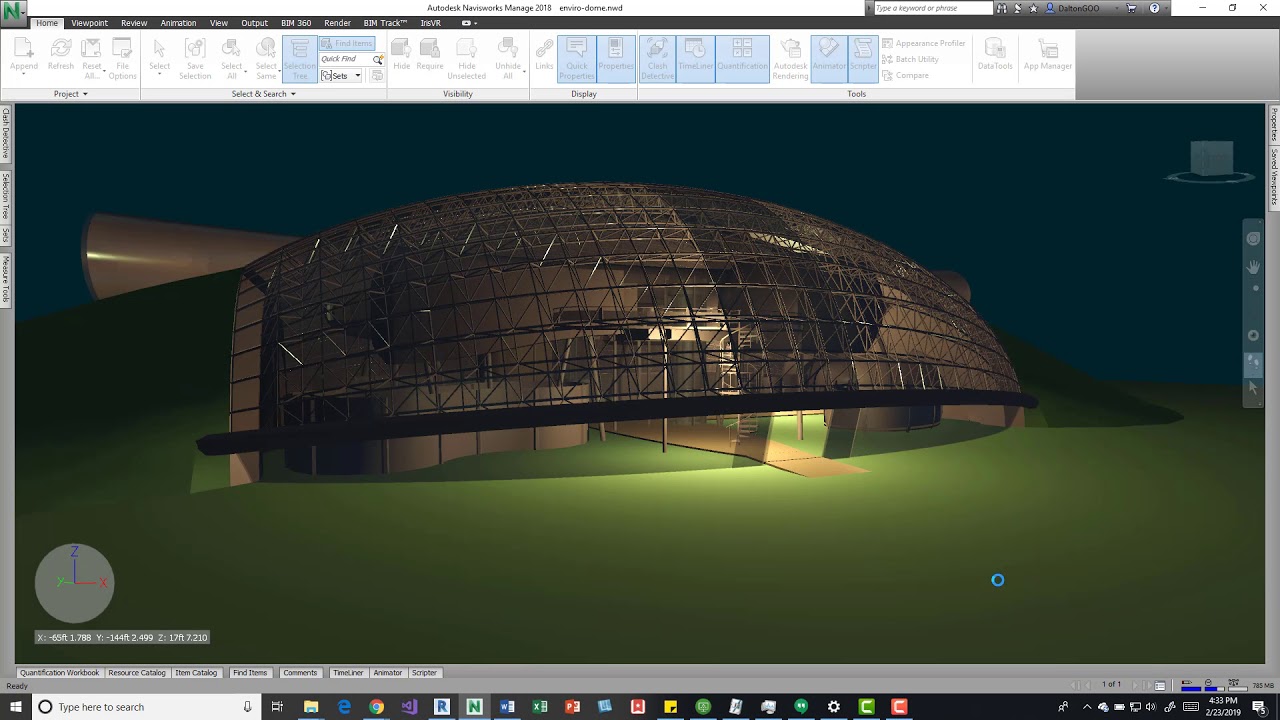Image resolution: width=1280 pixels, height=720 pixels.
Task: Open the Resource Catalog bottom tab
Action: [x=137, y=673]
